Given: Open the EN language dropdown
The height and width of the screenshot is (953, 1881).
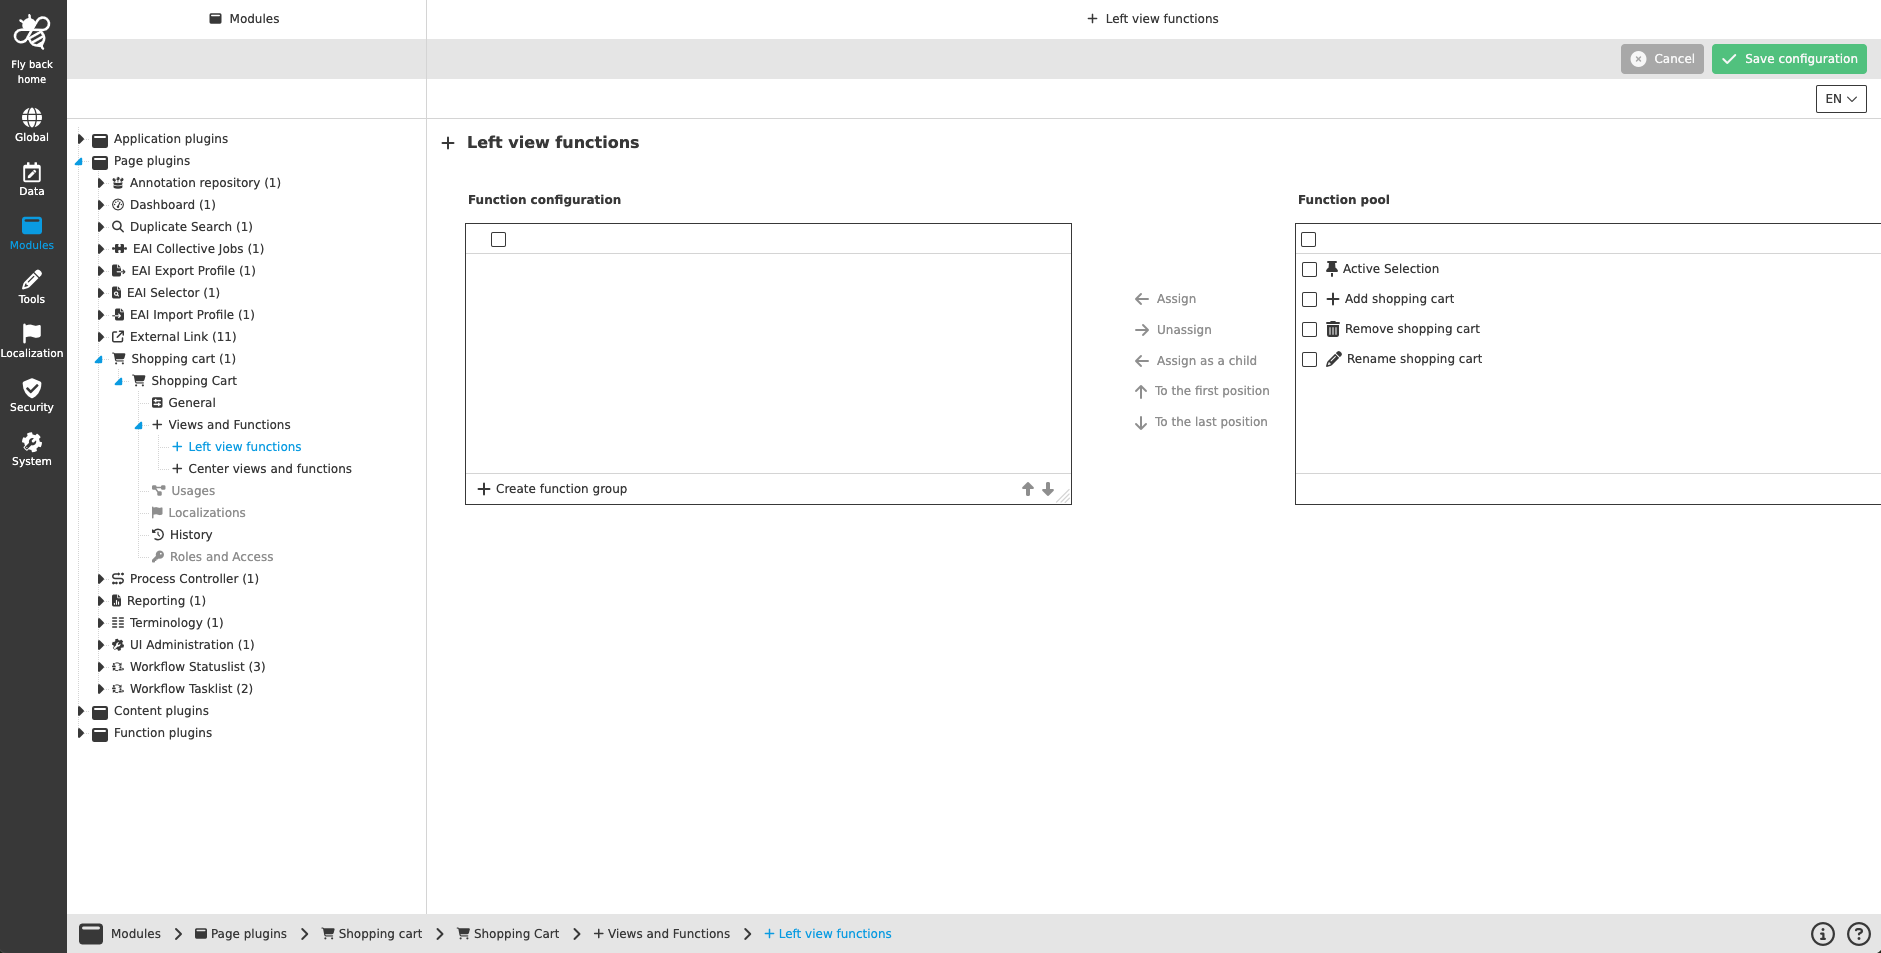Looking at the screenshot, I should click(x=1840, y=99).
